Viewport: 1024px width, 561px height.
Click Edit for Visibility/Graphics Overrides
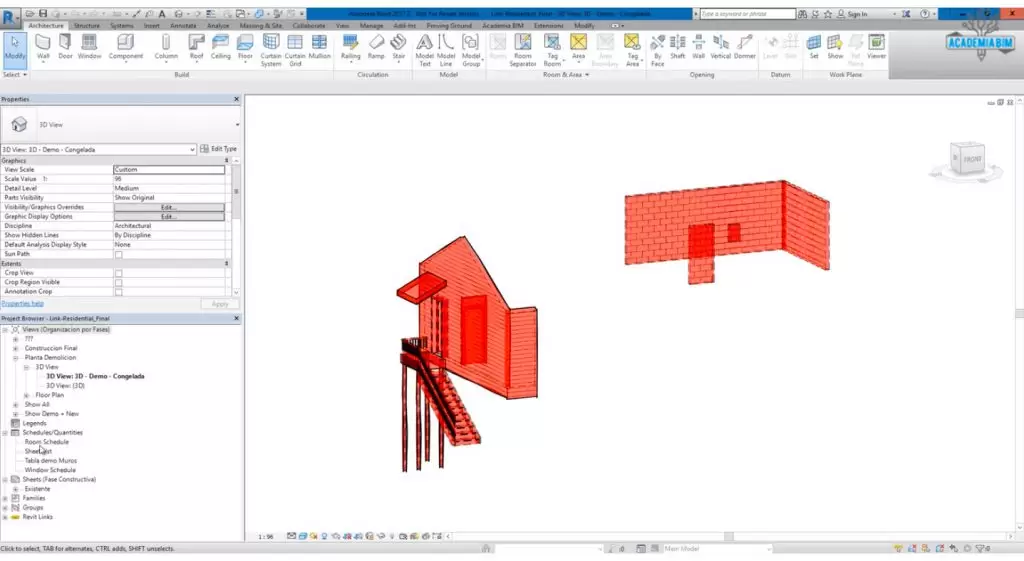pos(168,207)
